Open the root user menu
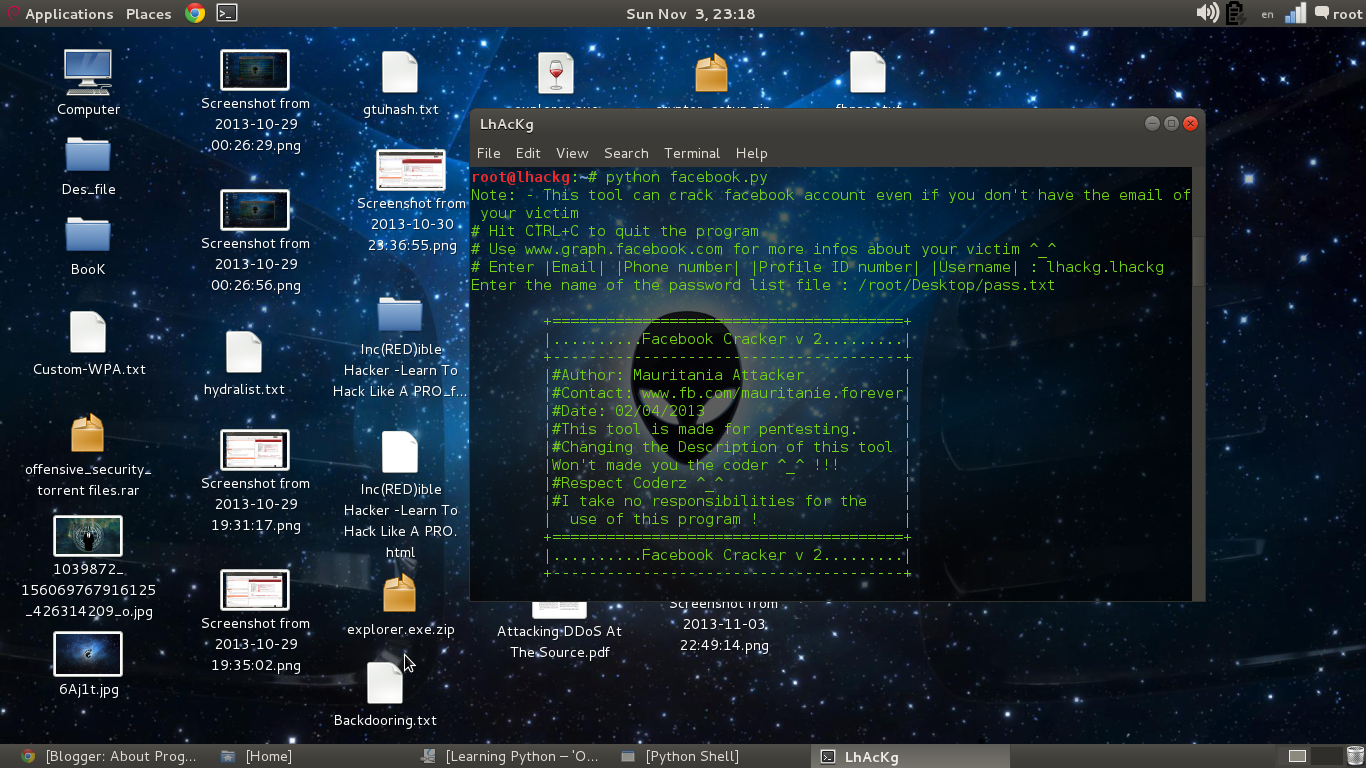 click(x=1347, y=14)
